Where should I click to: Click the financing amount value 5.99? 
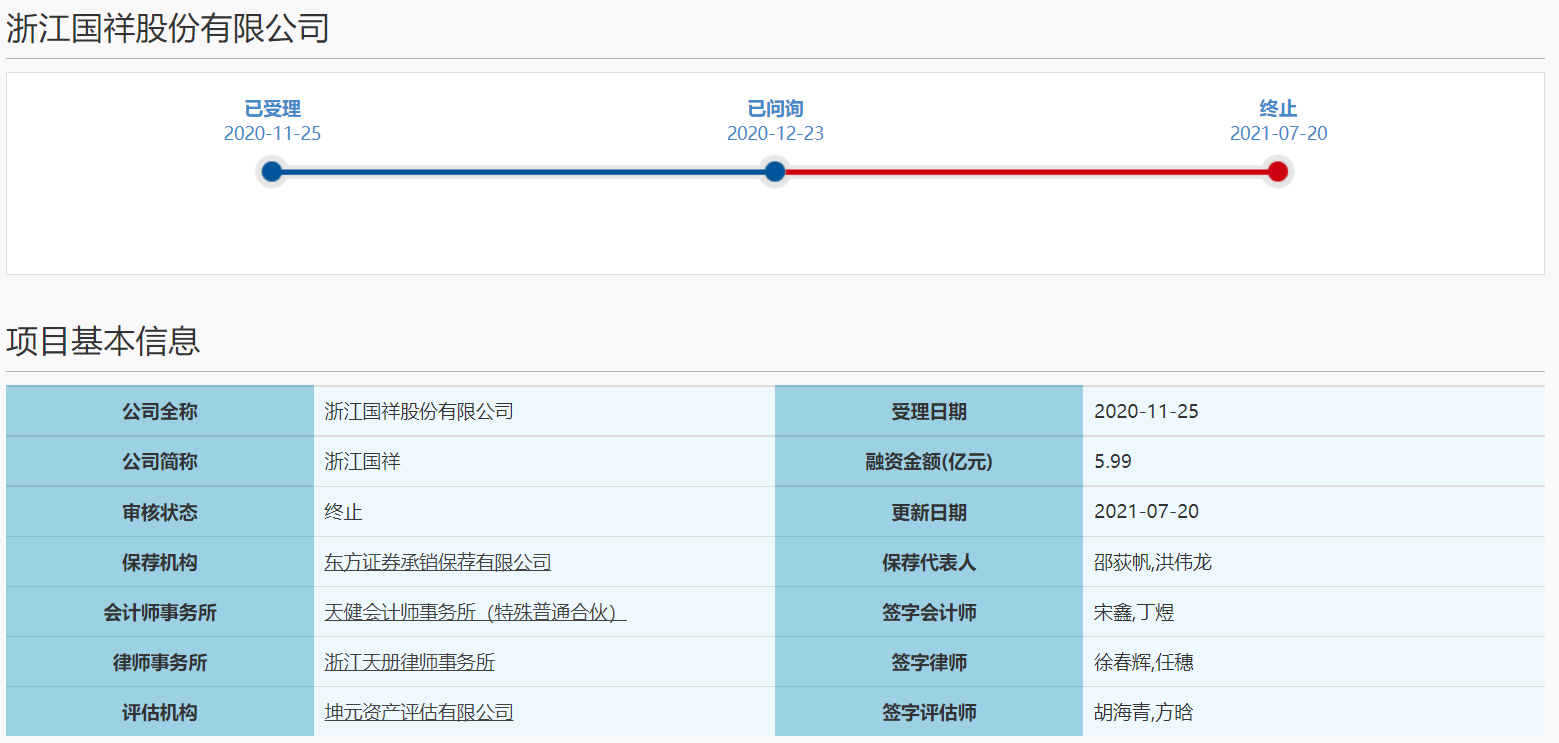click(x=1113, y=462)
